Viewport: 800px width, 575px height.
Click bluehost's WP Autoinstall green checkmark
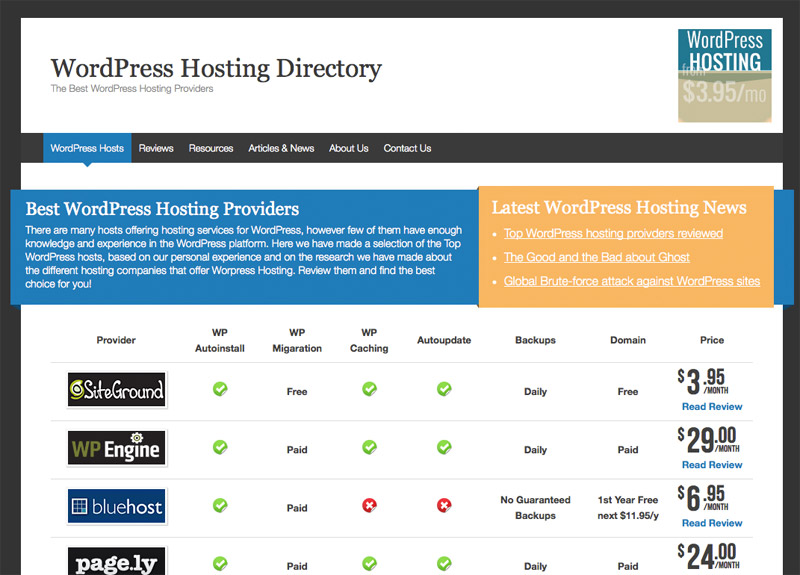point(220,506)
